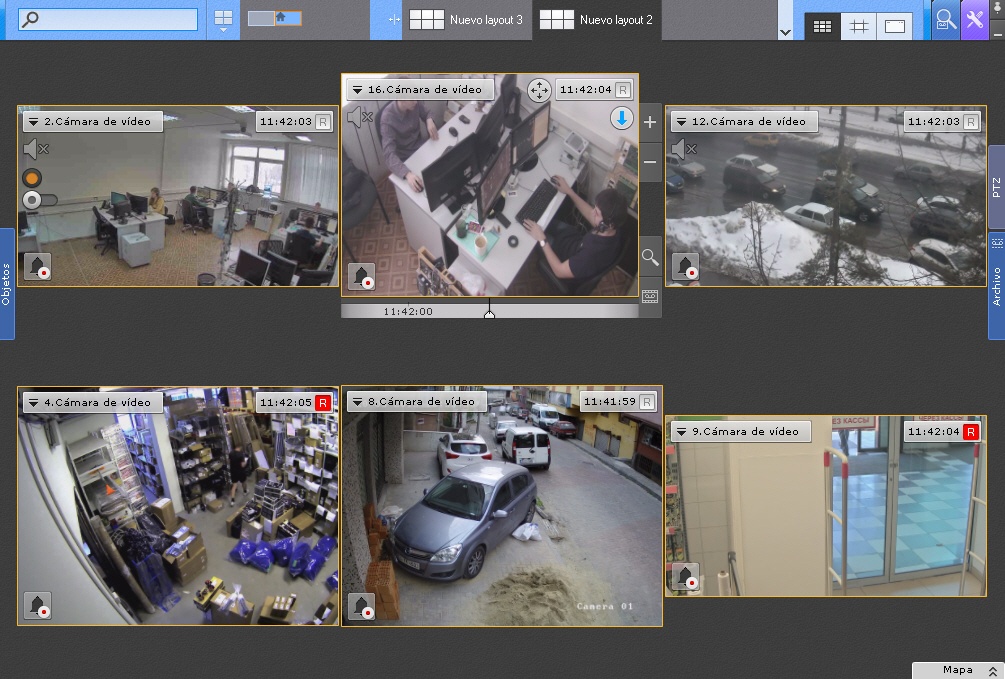Viewport: 1005px width, 679px height.
Task: Select the dense grid display mode icon
Action: click(x=822, y=26)
